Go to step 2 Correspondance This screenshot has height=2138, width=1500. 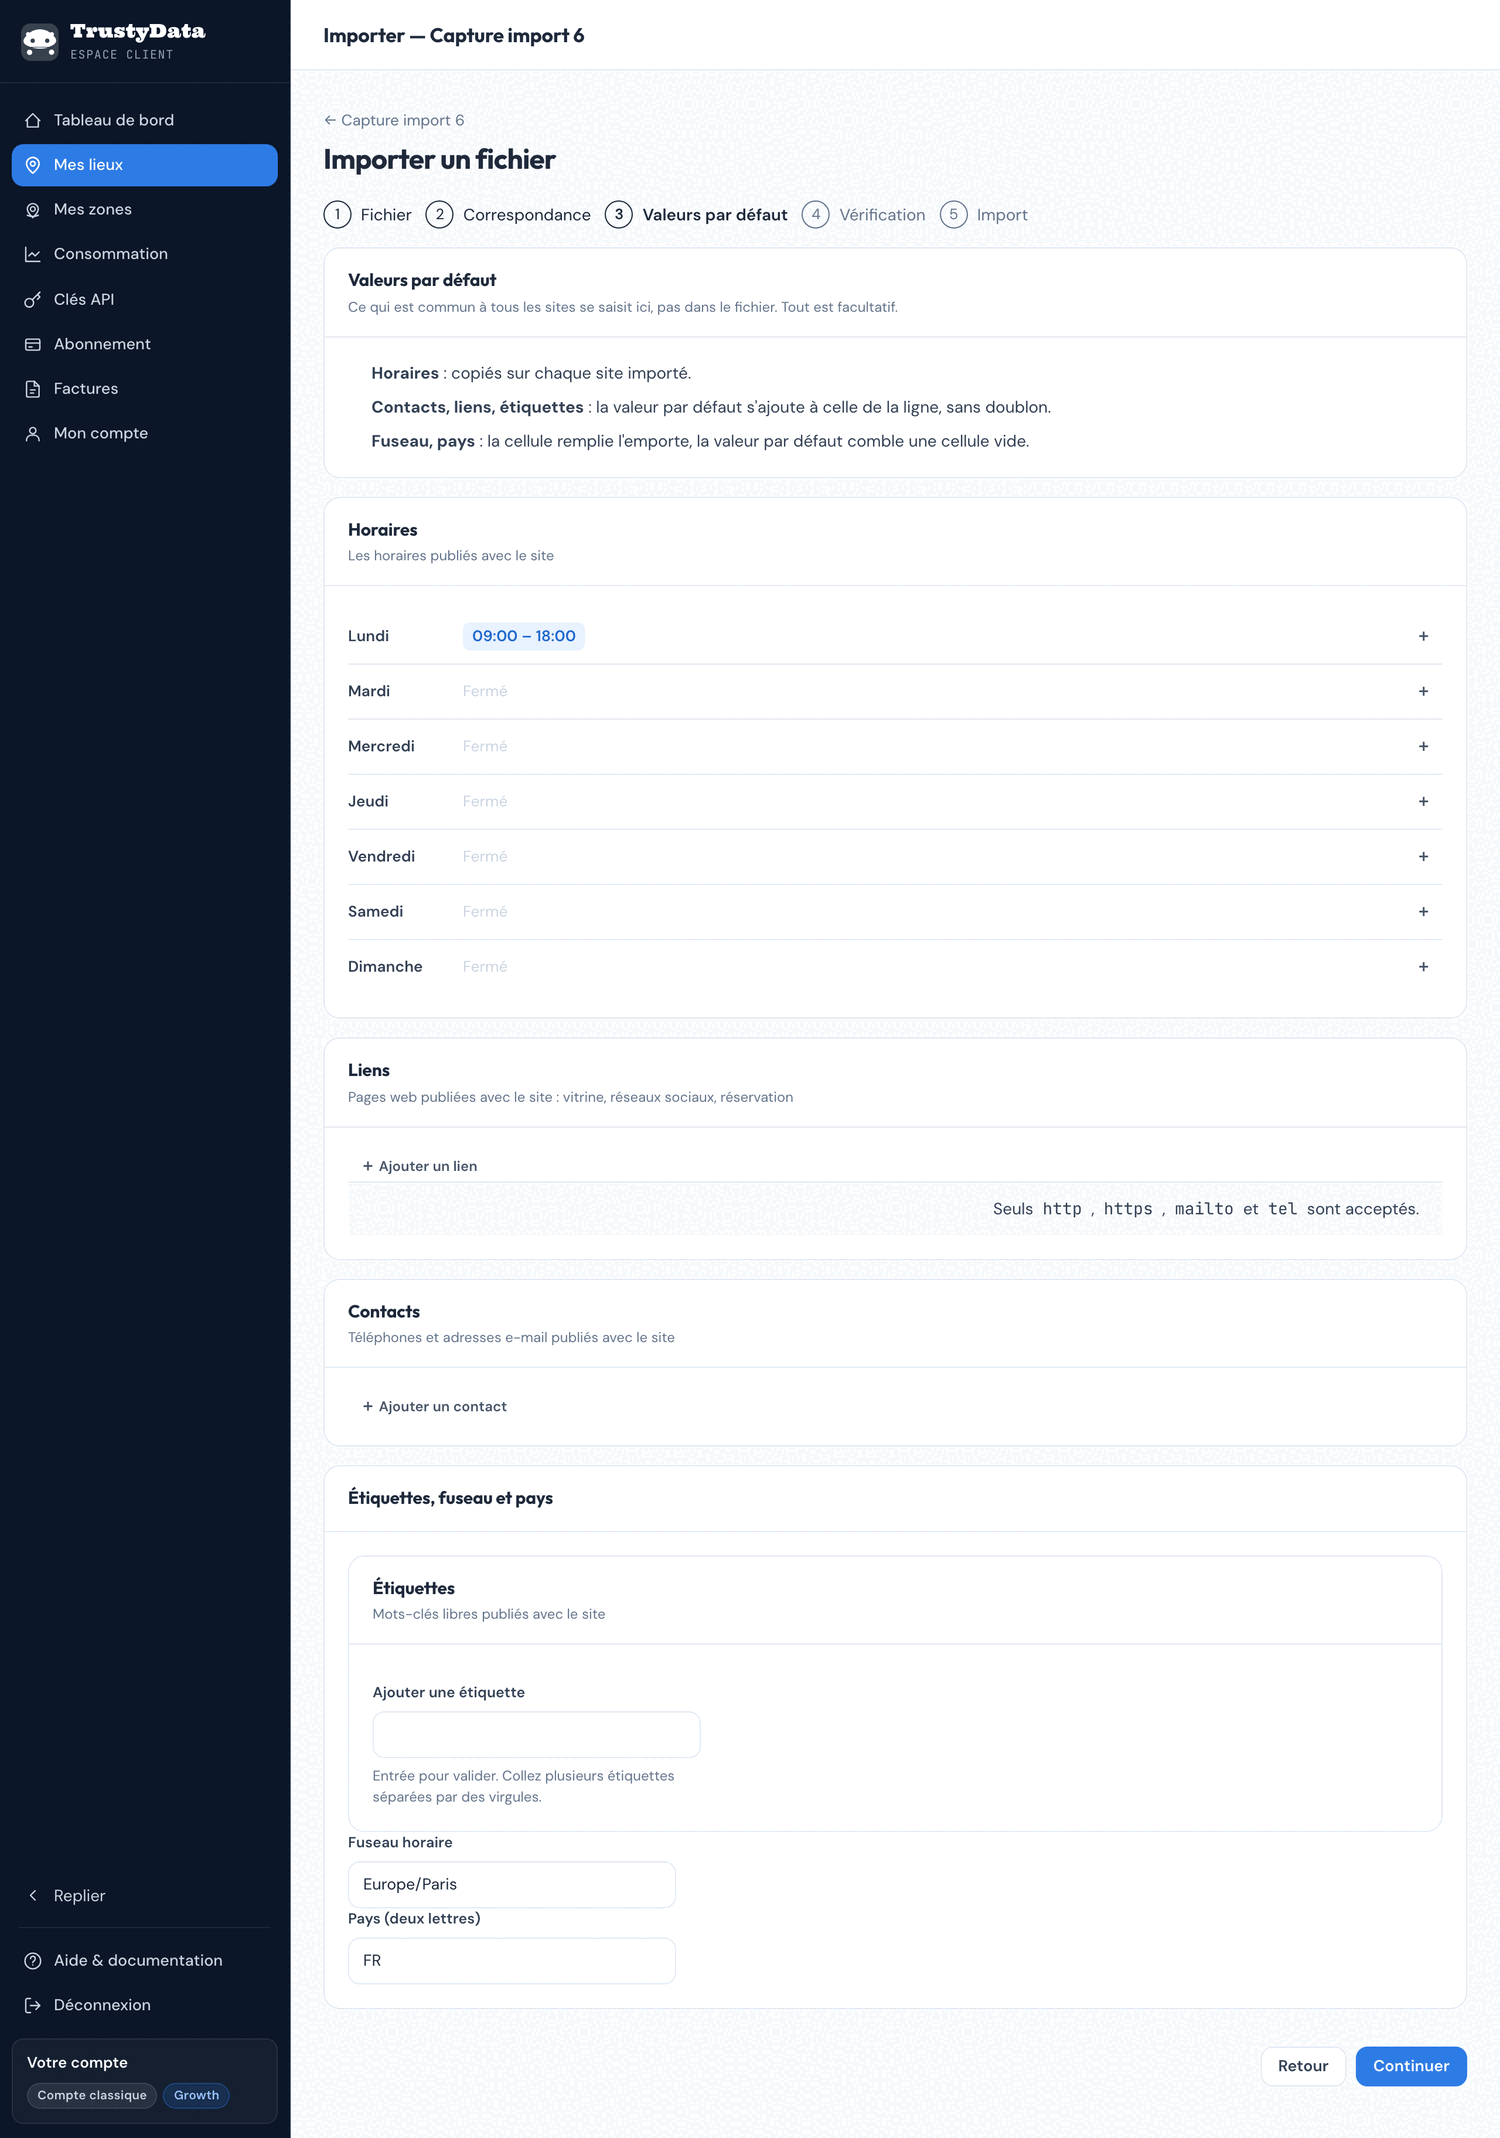(x=508, y=215)
